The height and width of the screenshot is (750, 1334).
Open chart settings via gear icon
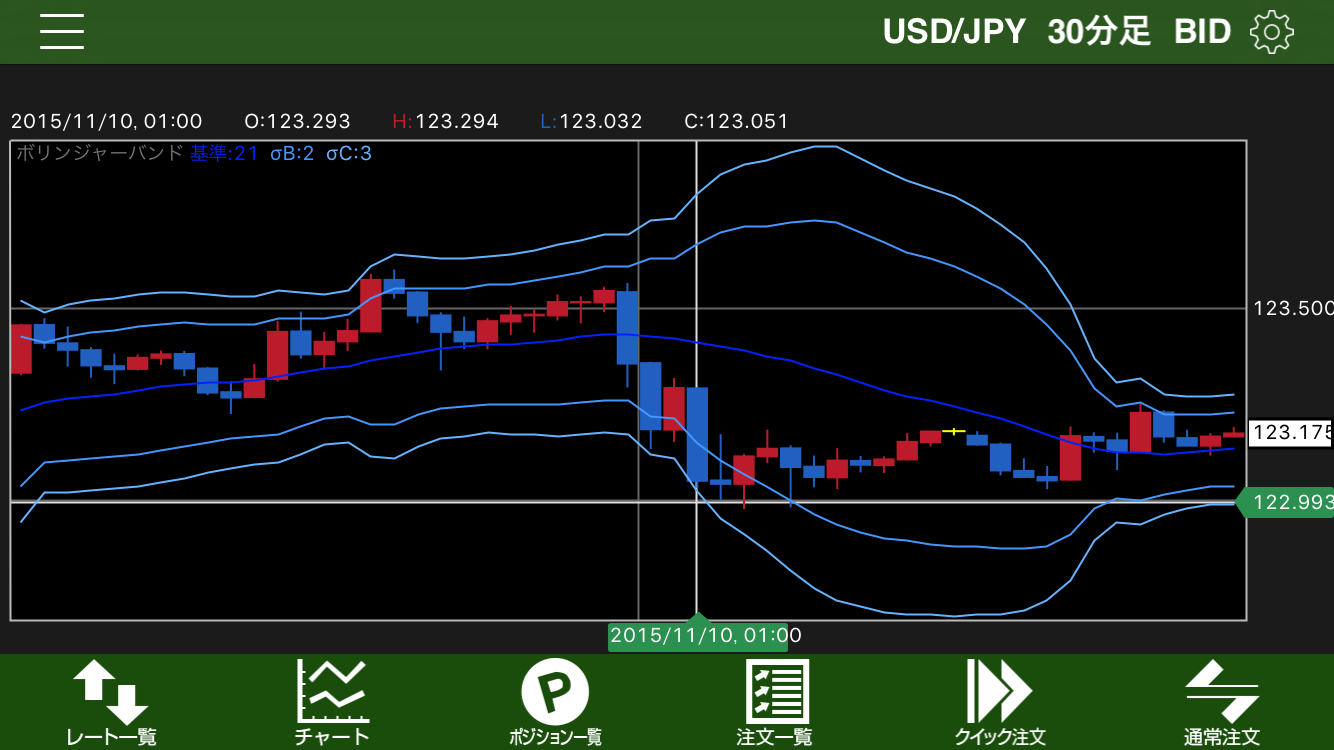pos(1271,32)
